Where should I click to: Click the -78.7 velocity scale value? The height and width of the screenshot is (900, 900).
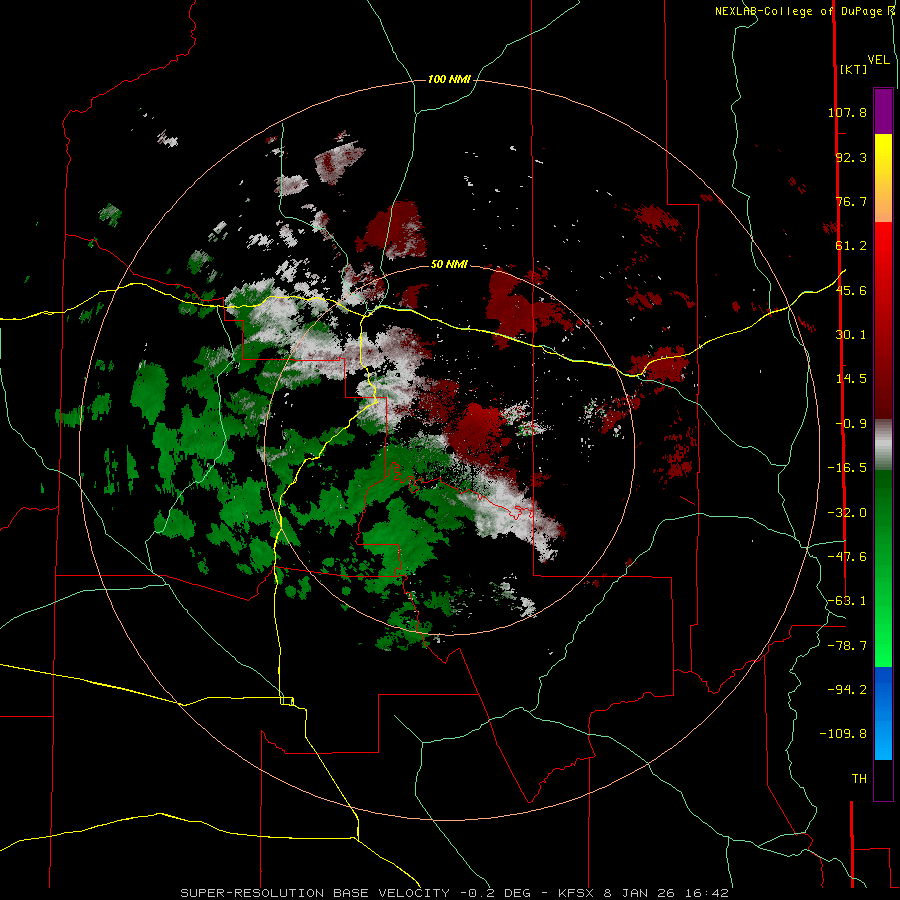847,646
